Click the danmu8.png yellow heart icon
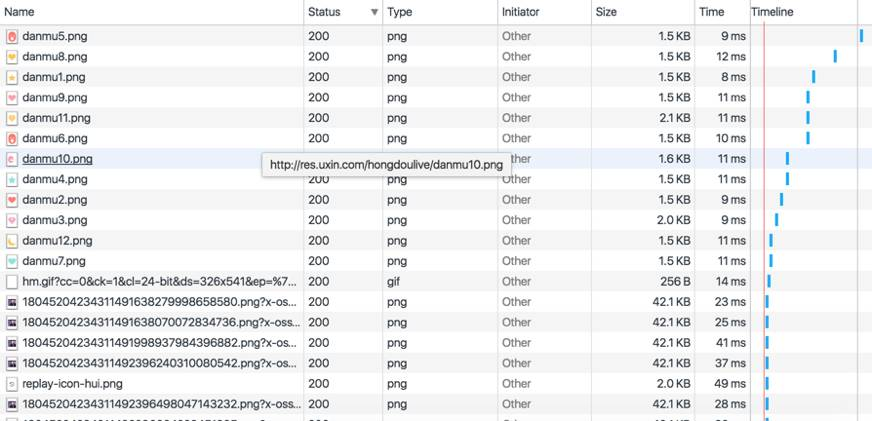Viewport: 872px width, 421px height. 12,57
